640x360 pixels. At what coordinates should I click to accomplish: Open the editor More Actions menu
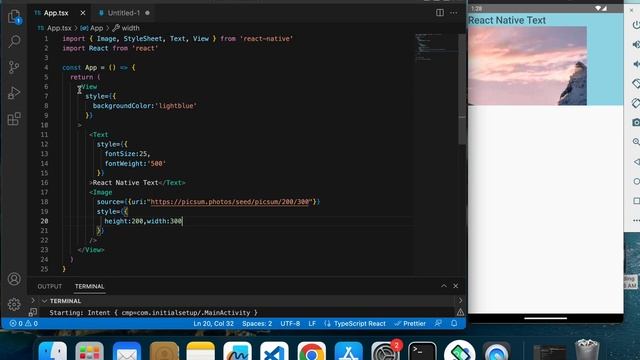[453, 13]
